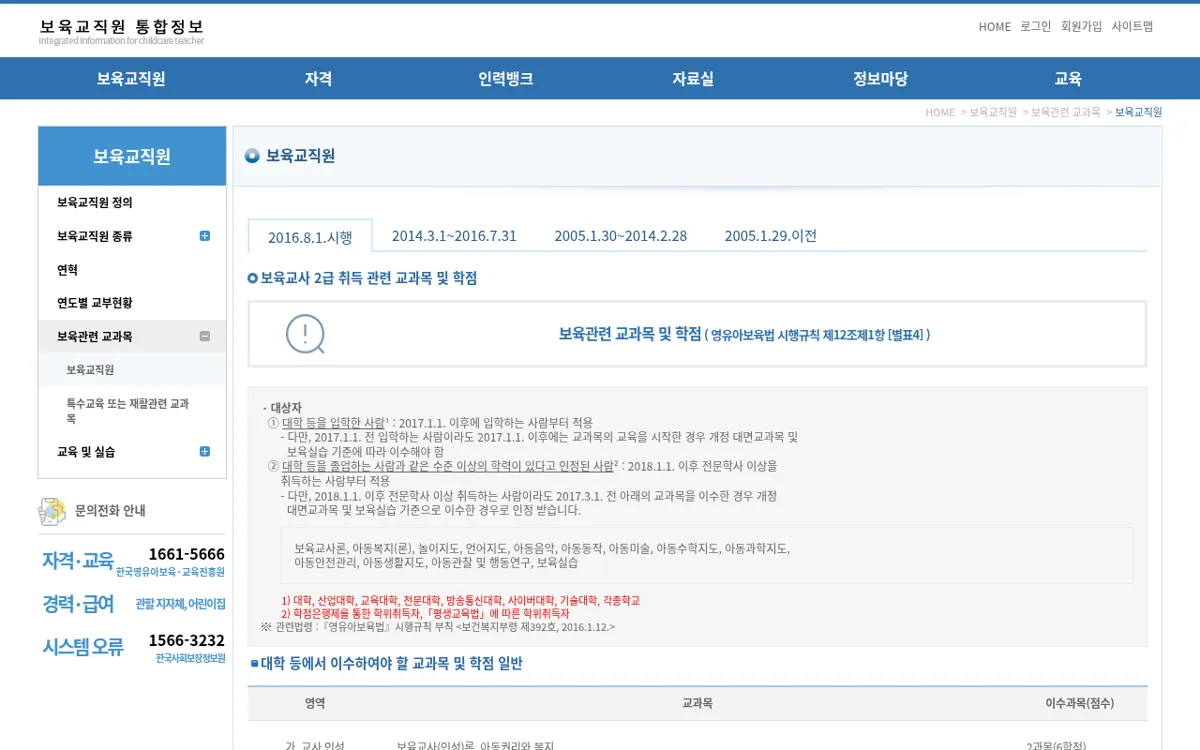Open the 자료실 main navigation menu
1200x750 pixels.
click(693, 79)
